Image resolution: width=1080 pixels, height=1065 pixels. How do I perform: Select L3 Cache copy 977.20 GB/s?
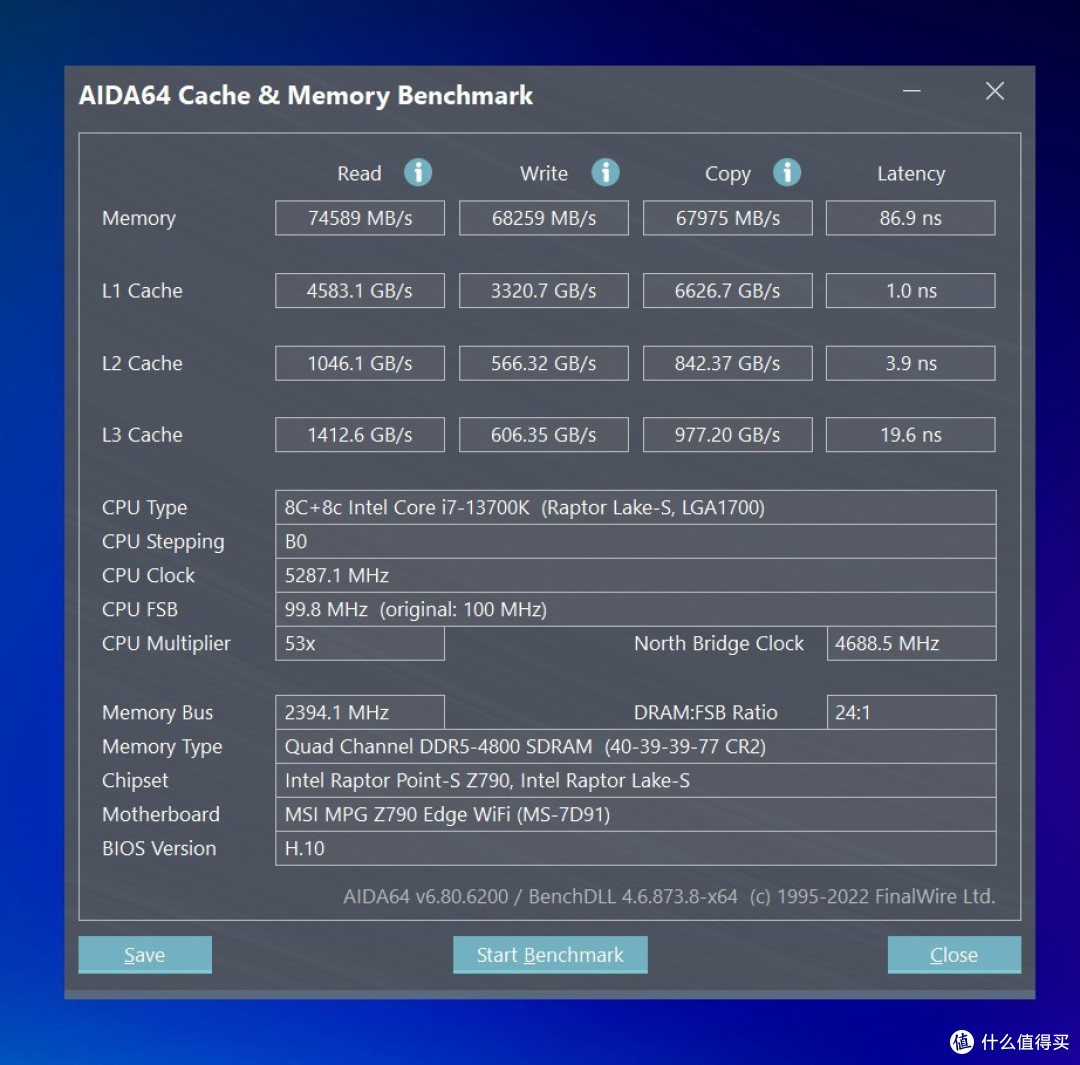point(727,435)
